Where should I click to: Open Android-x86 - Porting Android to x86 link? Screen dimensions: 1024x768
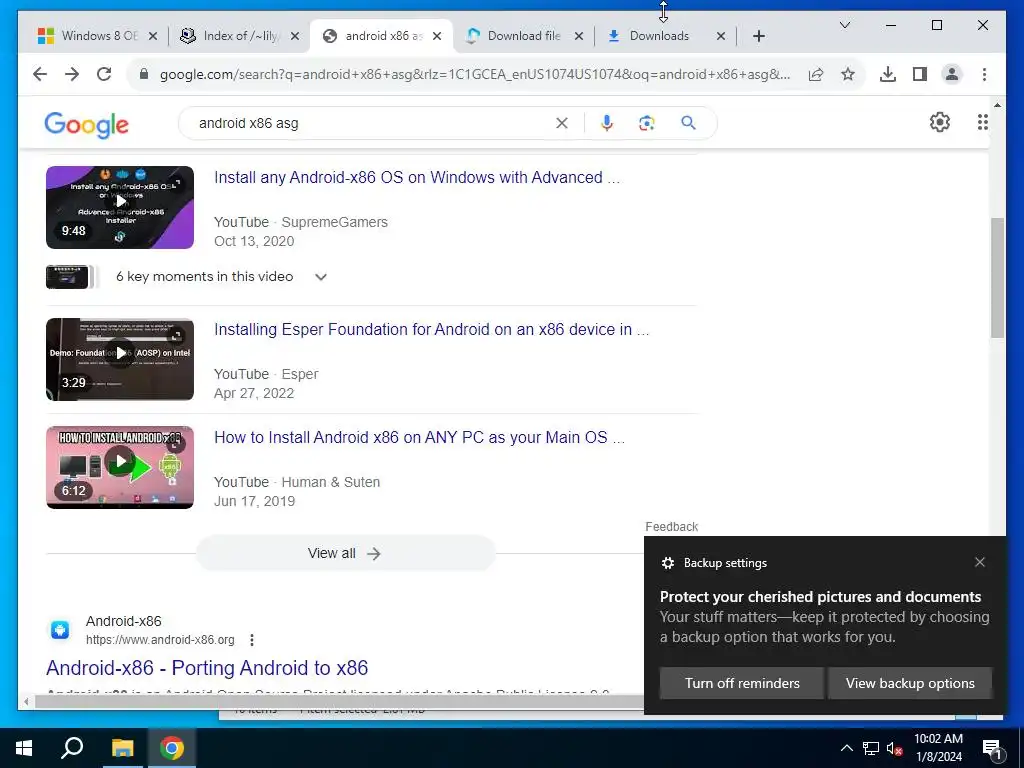(x=207, y=668)
